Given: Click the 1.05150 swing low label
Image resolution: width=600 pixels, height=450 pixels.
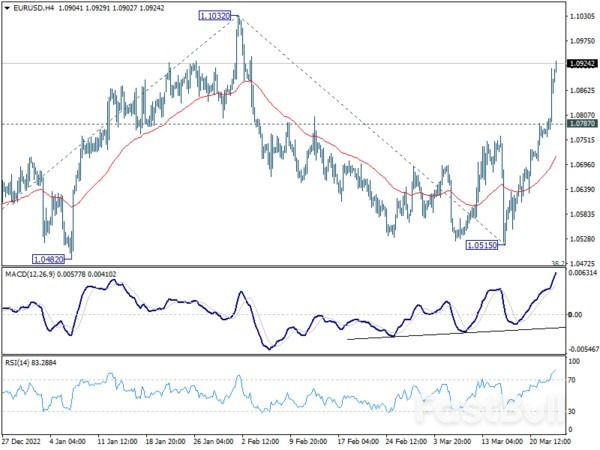Looking at the screenshot, I should point(482,245).
